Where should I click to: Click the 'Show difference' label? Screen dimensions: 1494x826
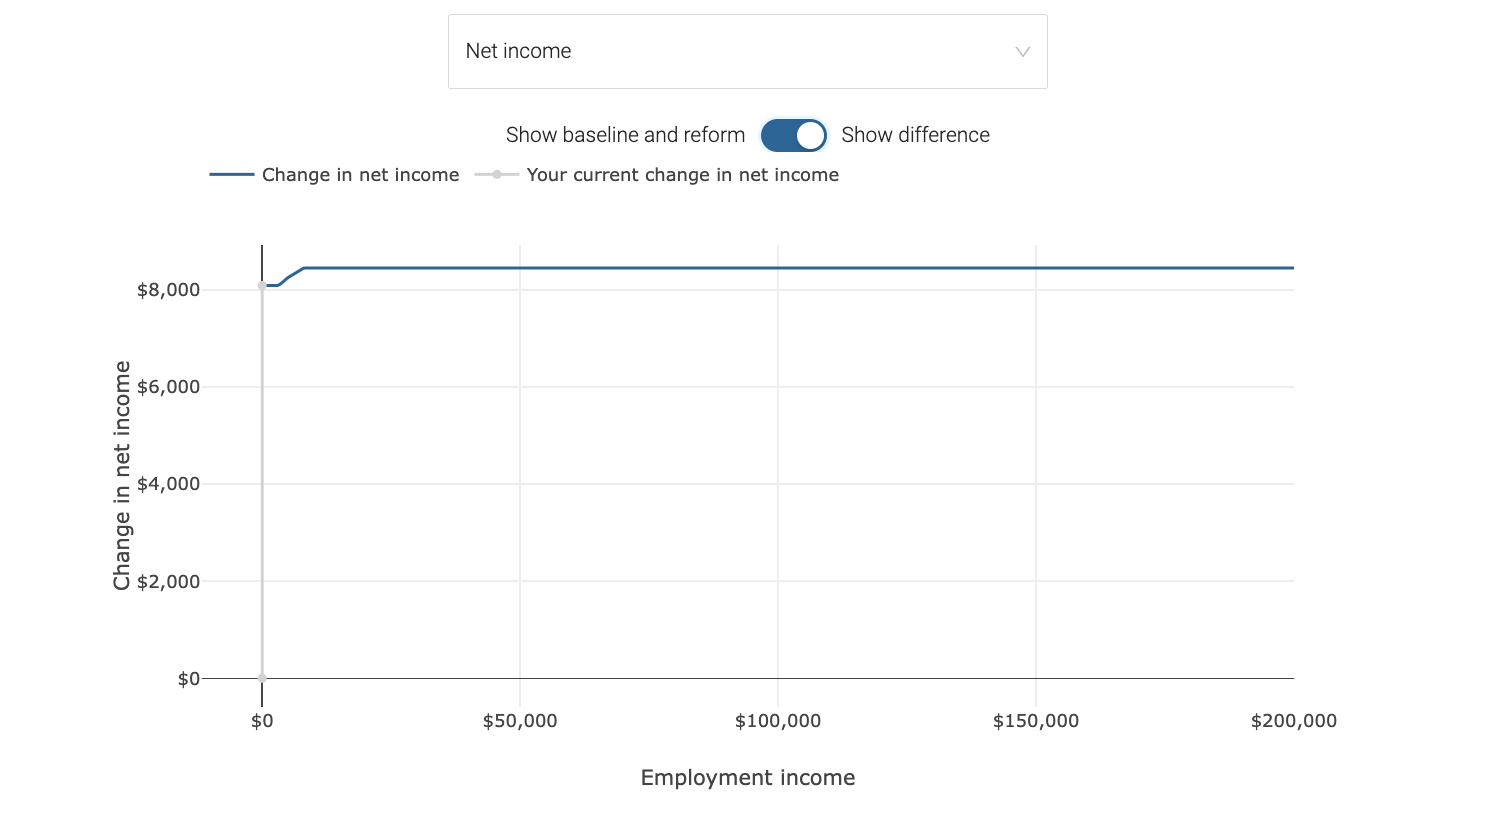point(915,135)
